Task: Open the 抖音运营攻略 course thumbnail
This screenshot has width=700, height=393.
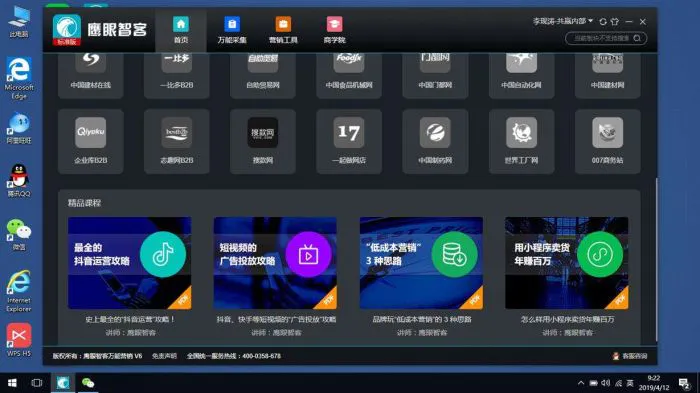Action: pos(129,263)
